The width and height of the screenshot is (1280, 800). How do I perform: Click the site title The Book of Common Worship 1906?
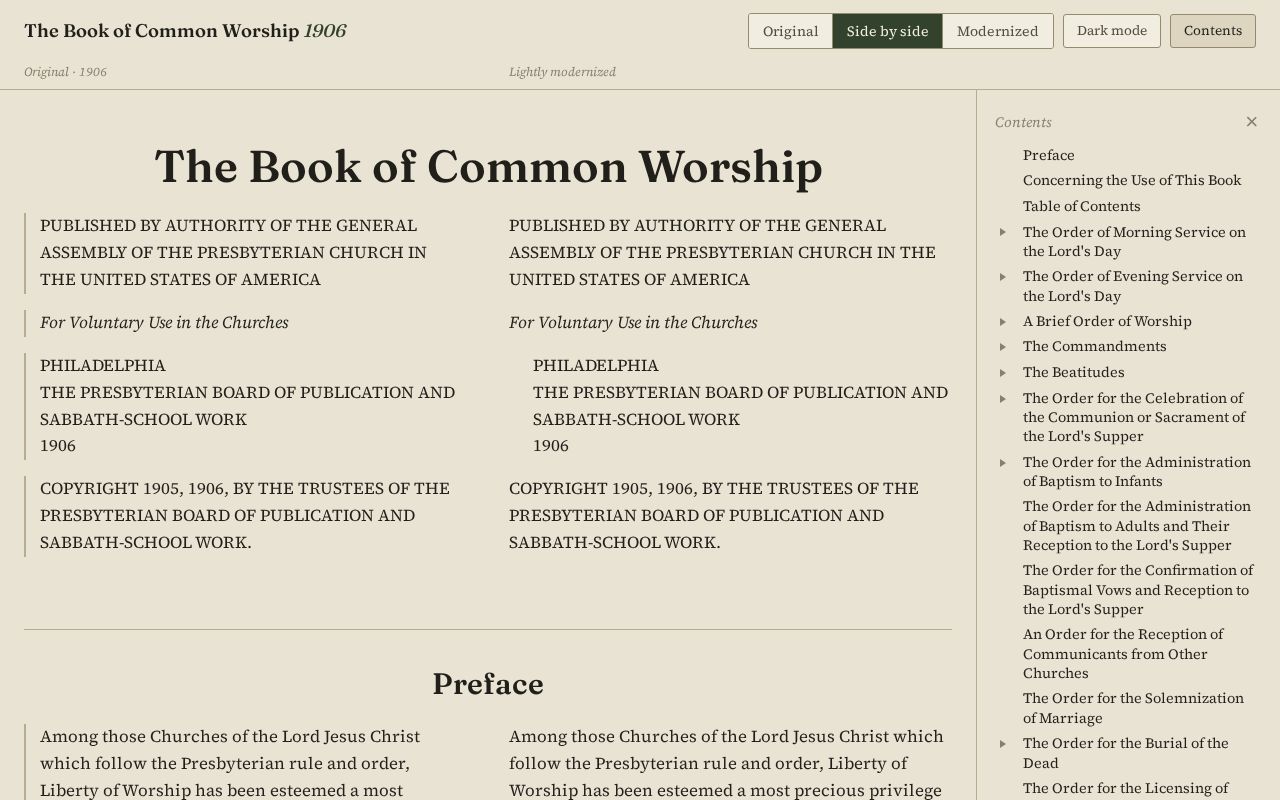[x=185, y=31]
